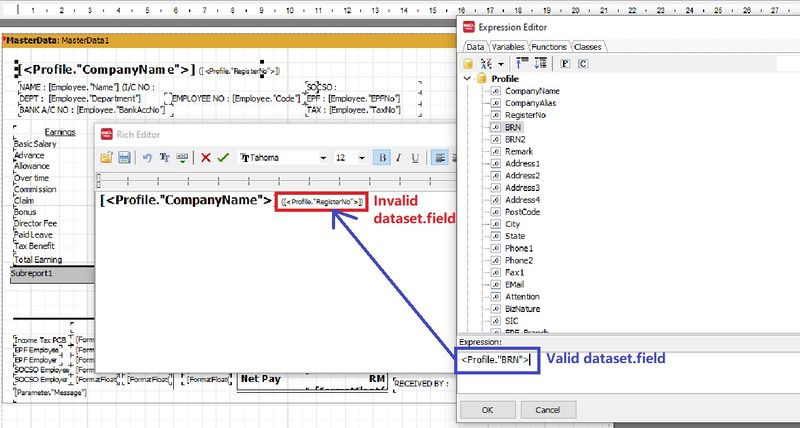Click Cancel in Expression Editor
800x428 pixels.
(548, 410)
